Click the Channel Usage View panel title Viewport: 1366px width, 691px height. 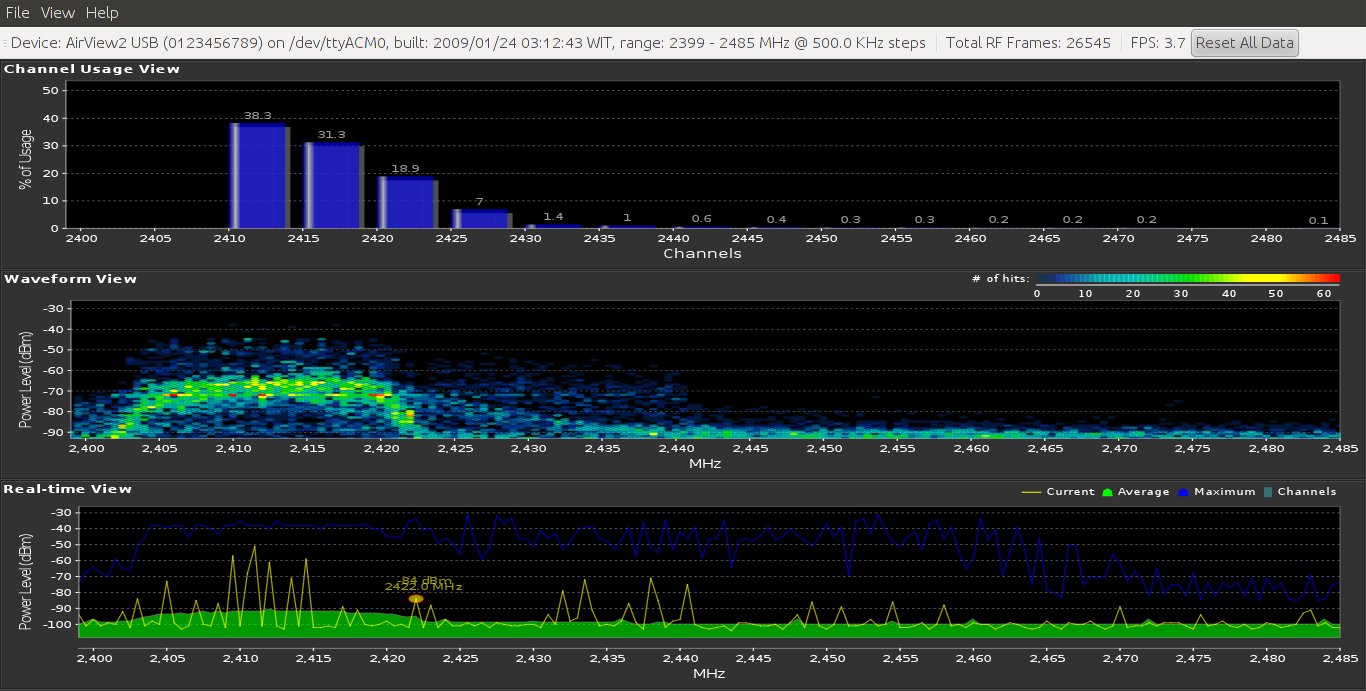coord(92,69)
